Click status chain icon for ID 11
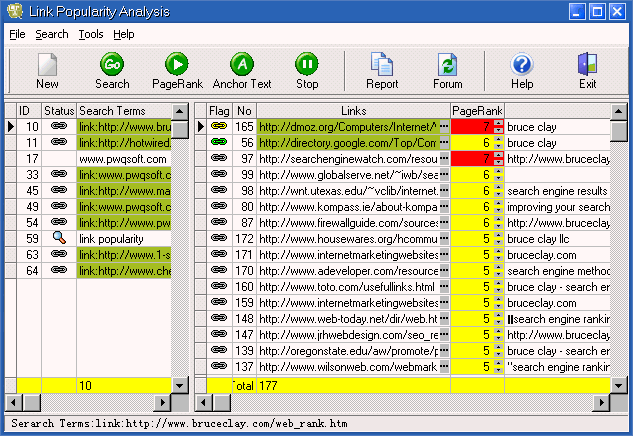The image size is (633, 436). pos(59,142)
